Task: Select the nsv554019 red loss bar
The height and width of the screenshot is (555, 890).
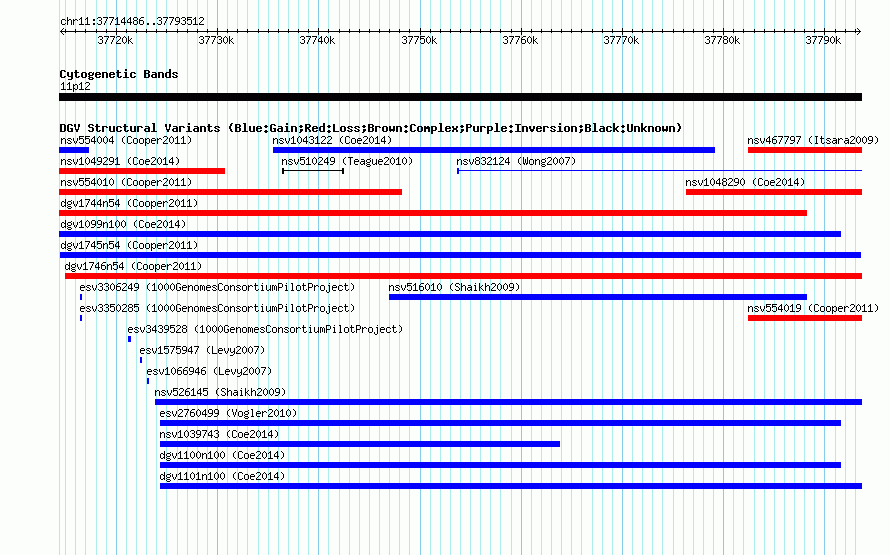Action: (805, 318)
